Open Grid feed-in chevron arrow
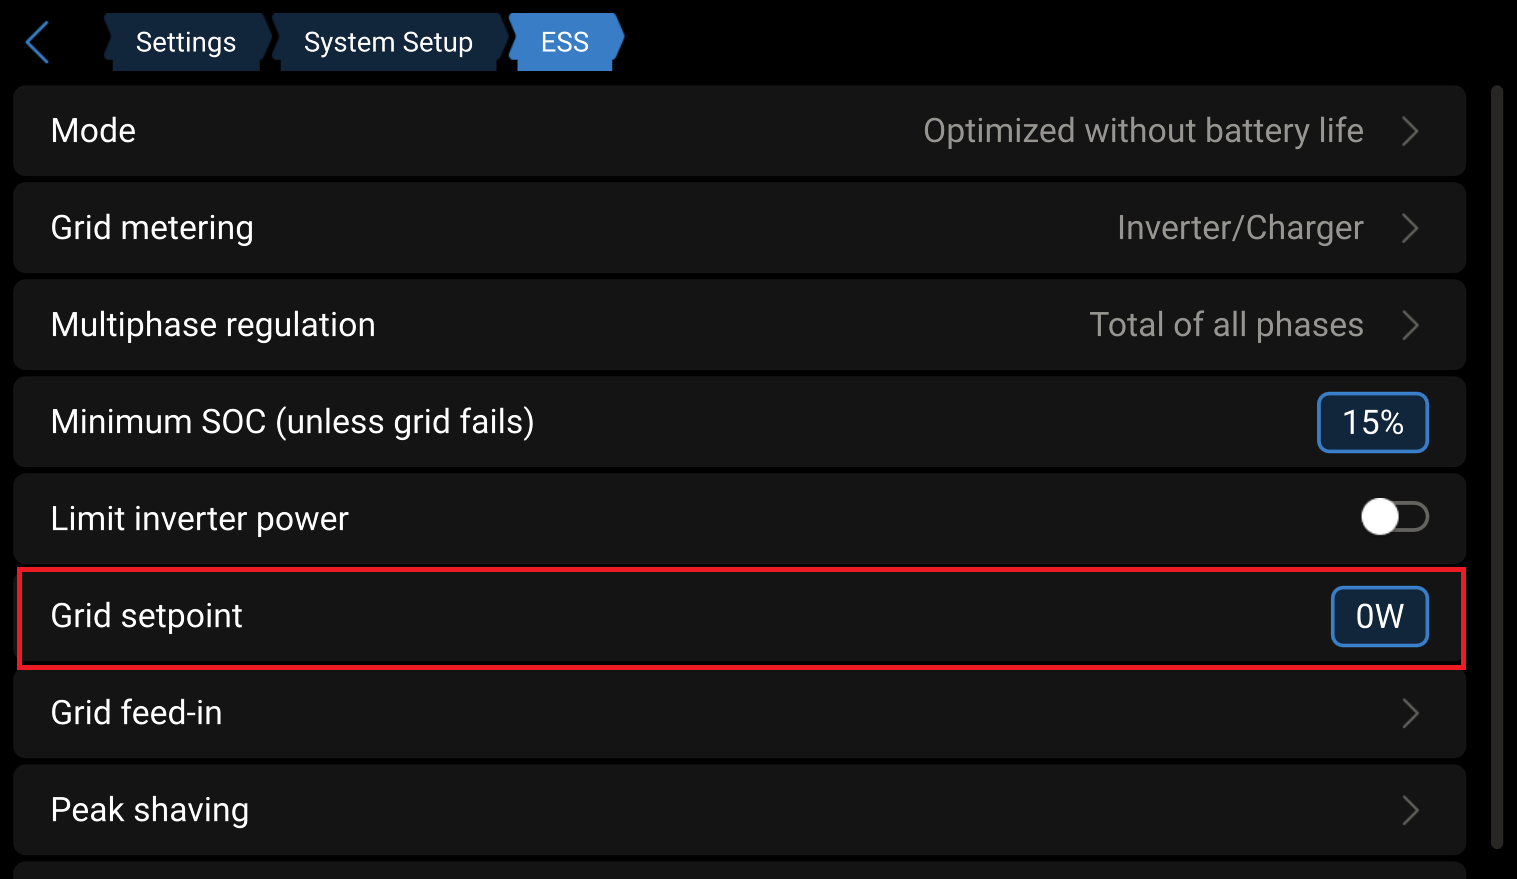 (x=1410, y=713)
